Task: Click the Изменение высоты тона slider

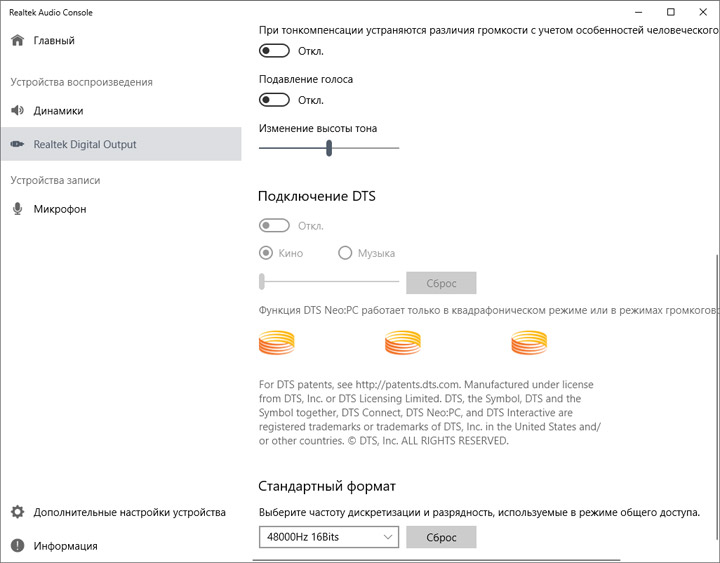Action: click(329, 148)
